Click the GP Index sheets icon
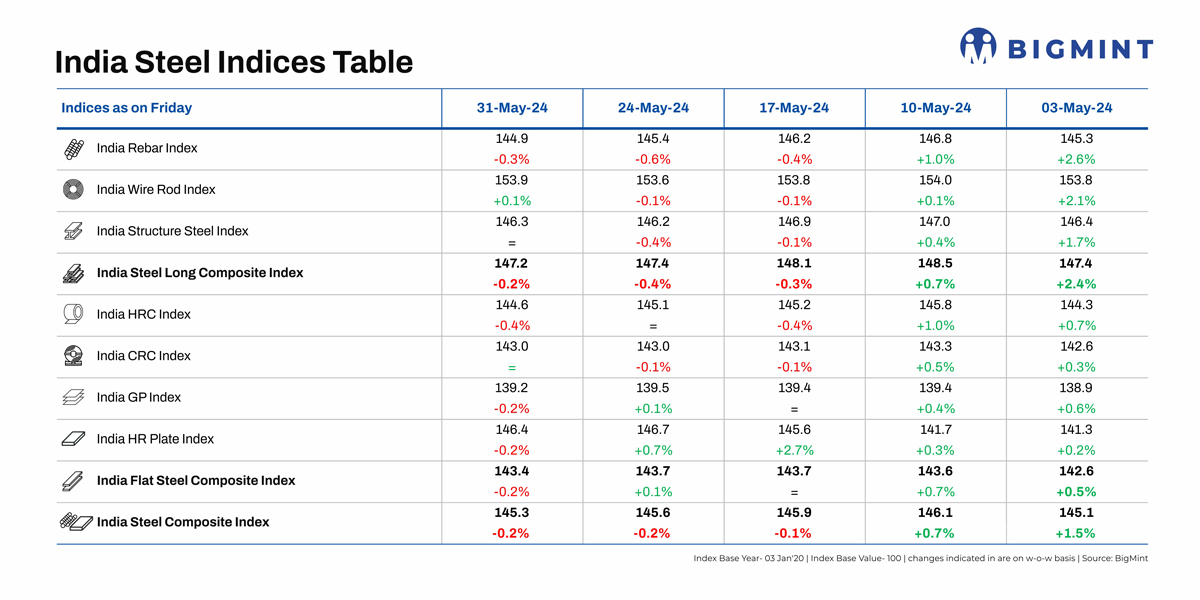This screenshot has width=1200, height=600. click(74, 398)
